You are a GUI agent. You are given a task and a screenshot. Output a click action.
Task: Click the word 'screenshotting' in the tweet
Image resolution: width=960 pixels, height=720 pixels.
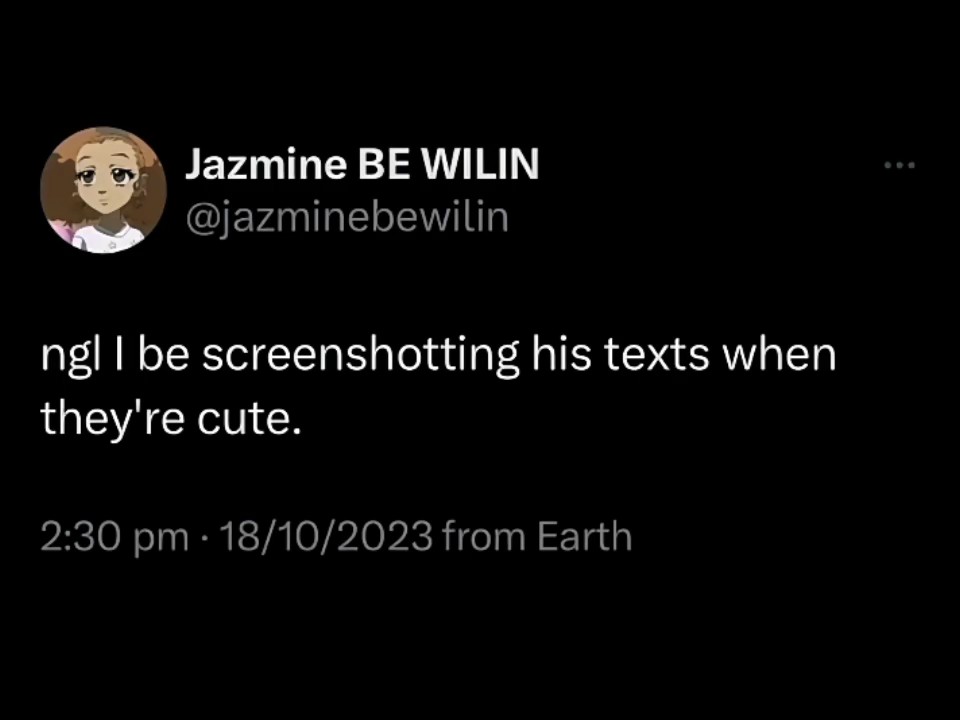click(x=361, y=357)
